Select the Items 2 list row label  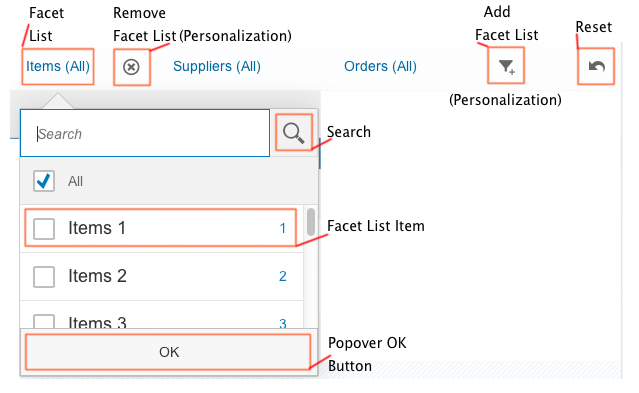coord(97,276)
